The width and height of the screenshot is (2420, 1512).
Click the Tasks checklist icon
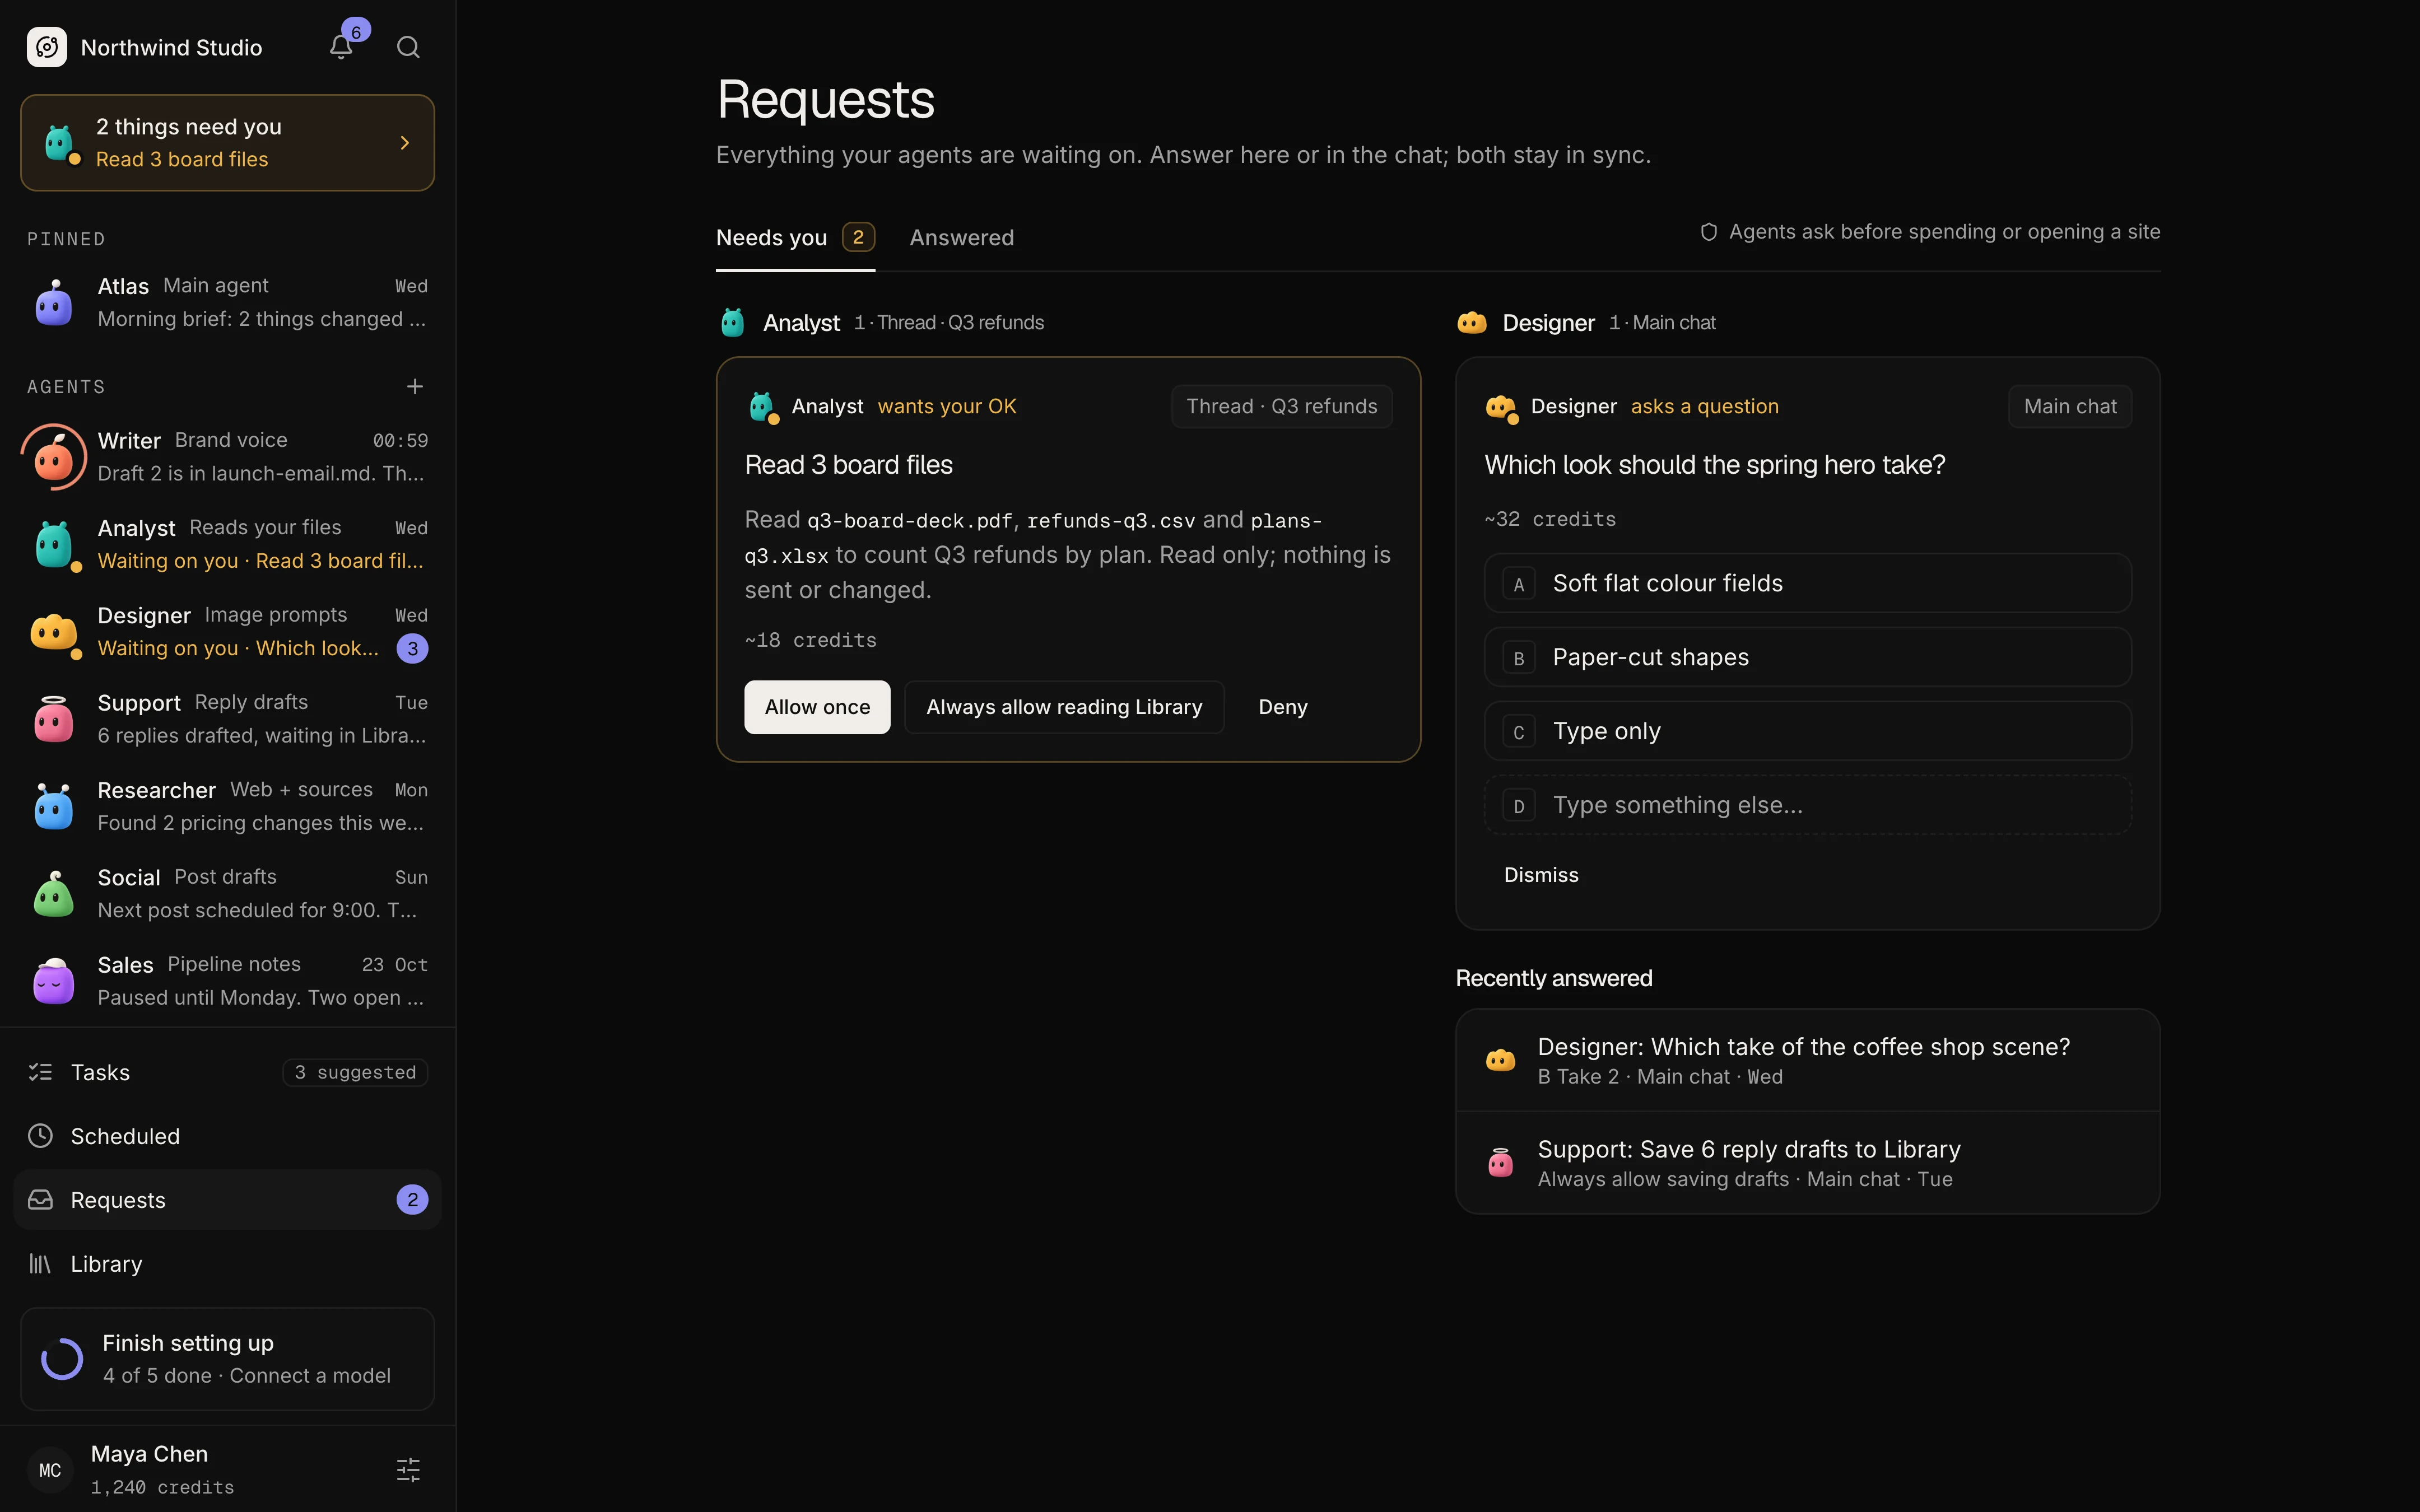coord(40,1072)
